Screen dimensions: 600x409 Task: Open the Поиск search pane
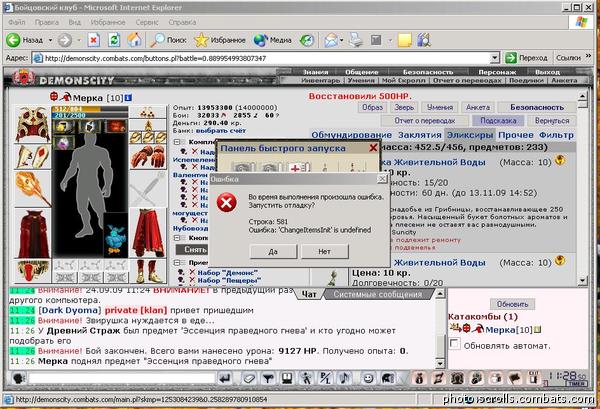click(168, 40)
